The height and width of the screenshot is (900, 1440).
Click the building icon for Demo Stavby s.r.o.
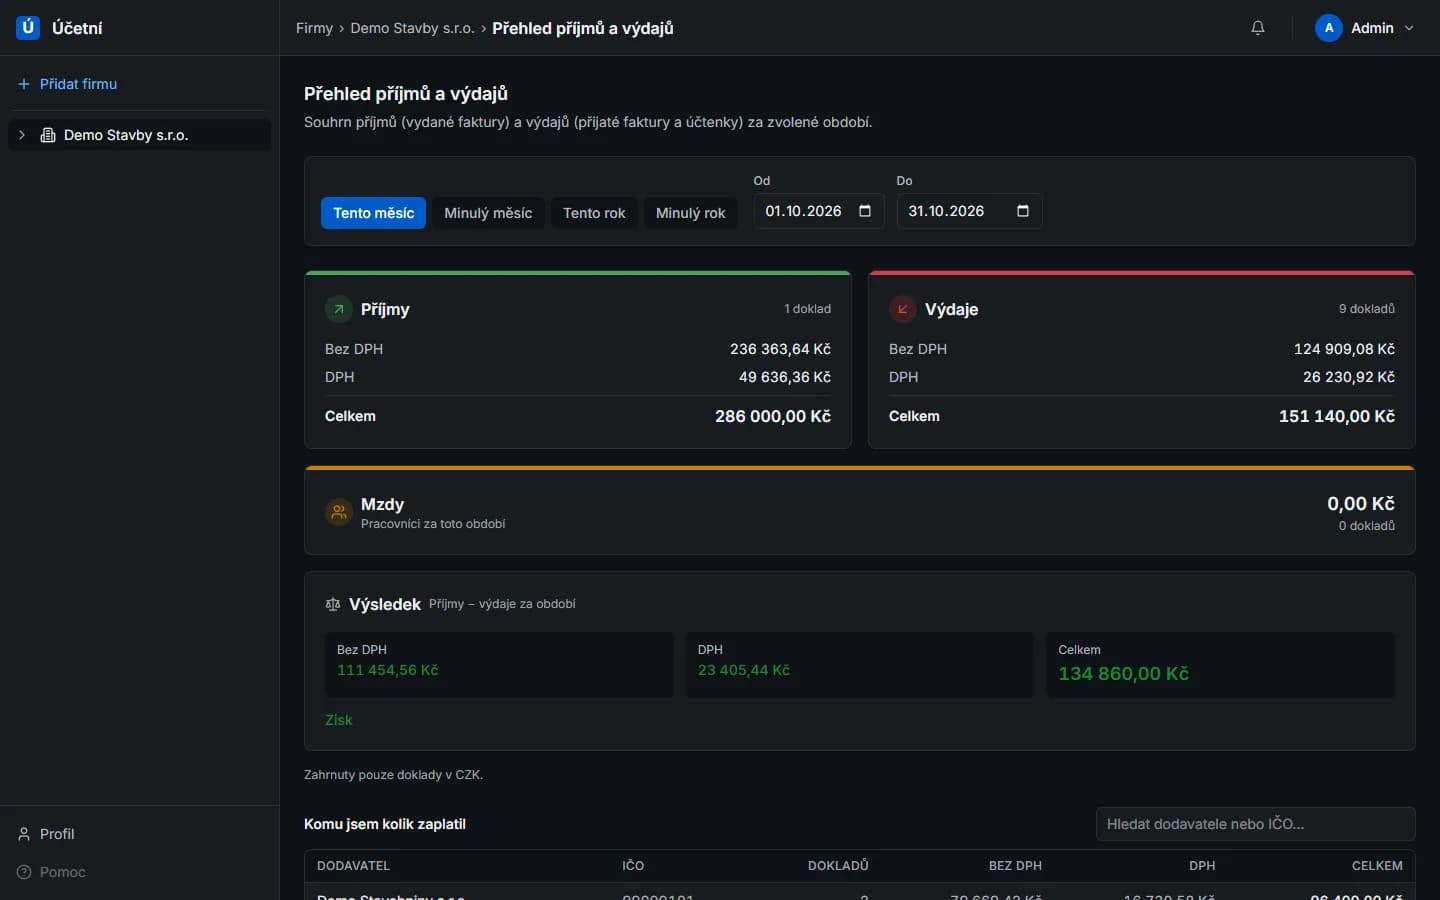pyautogui.click(x=48, y=135)
